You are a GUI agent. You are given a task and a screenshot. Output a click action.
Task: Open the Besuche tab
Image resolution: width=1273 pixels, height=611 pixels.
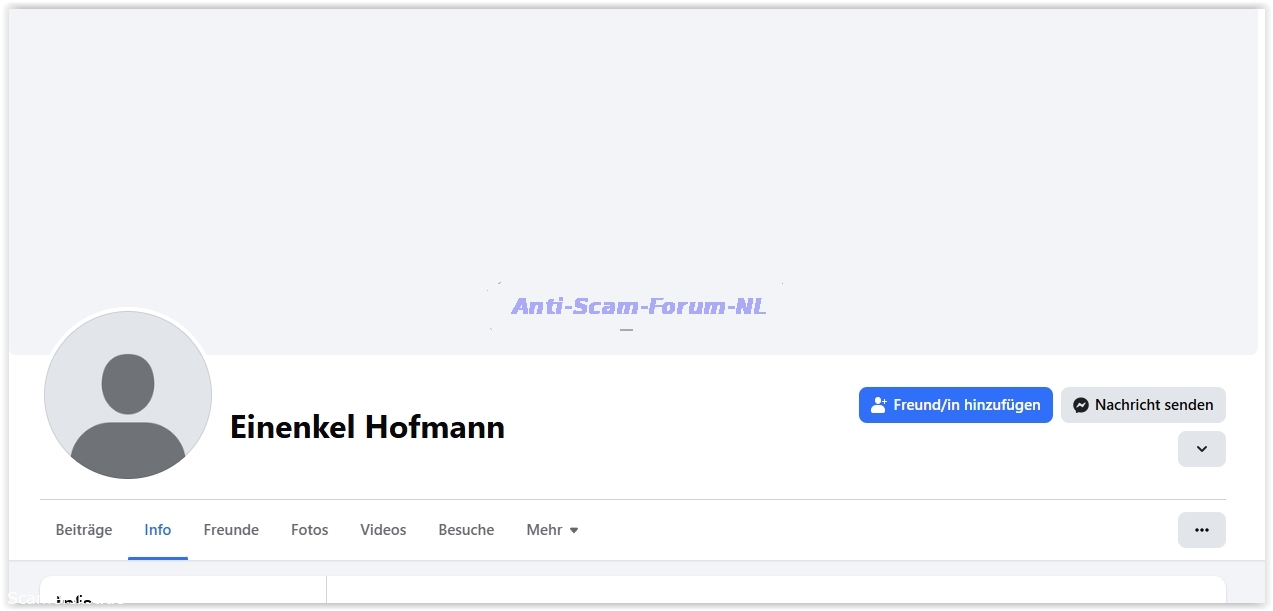point(466,530)
